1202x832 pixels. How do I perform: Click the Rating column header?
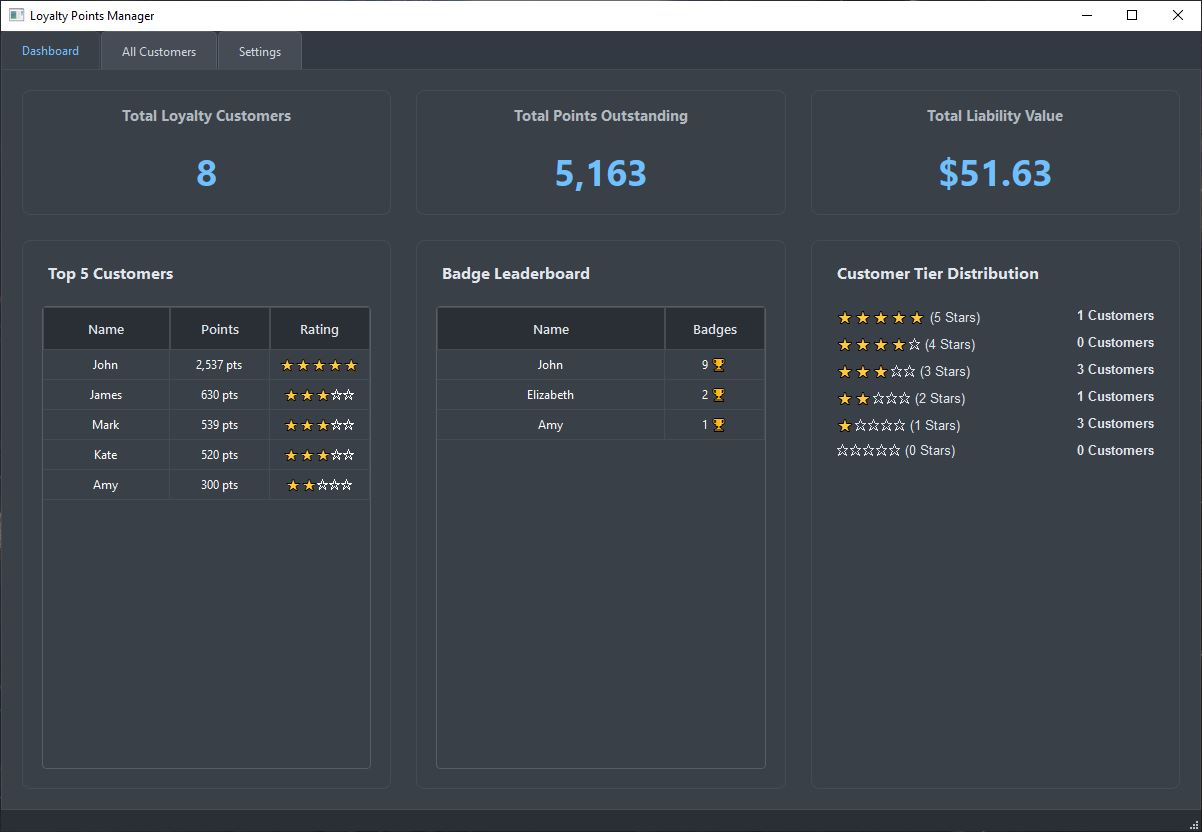319,329
